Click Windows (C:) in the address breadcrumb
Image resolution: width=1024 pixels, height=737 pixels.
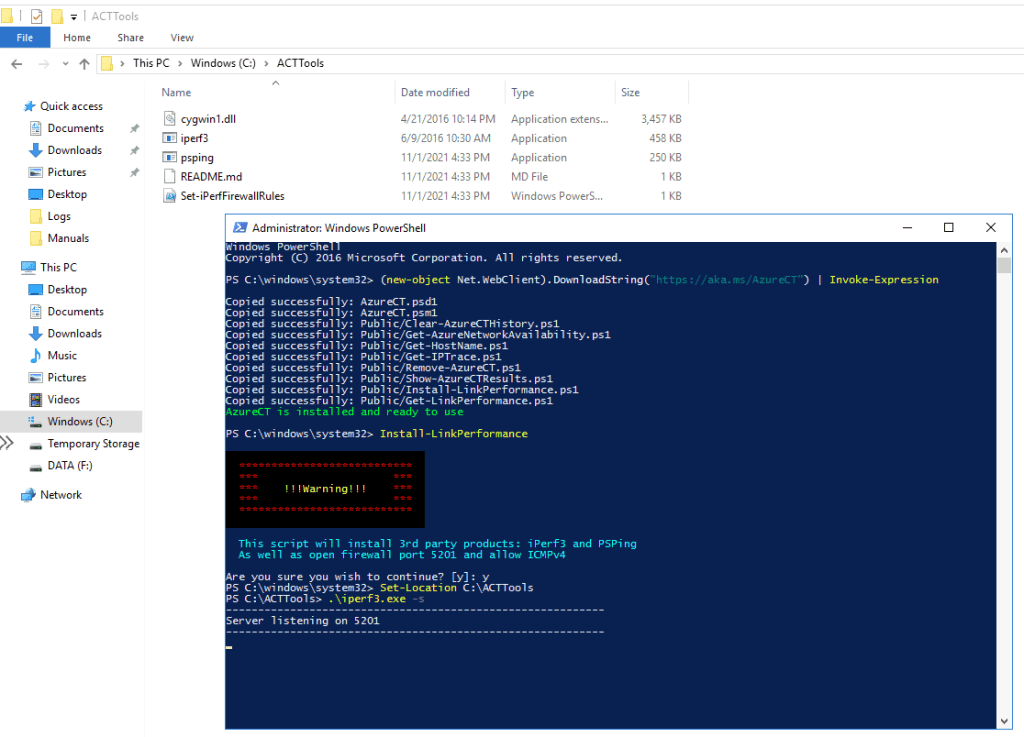coord(223,63)
